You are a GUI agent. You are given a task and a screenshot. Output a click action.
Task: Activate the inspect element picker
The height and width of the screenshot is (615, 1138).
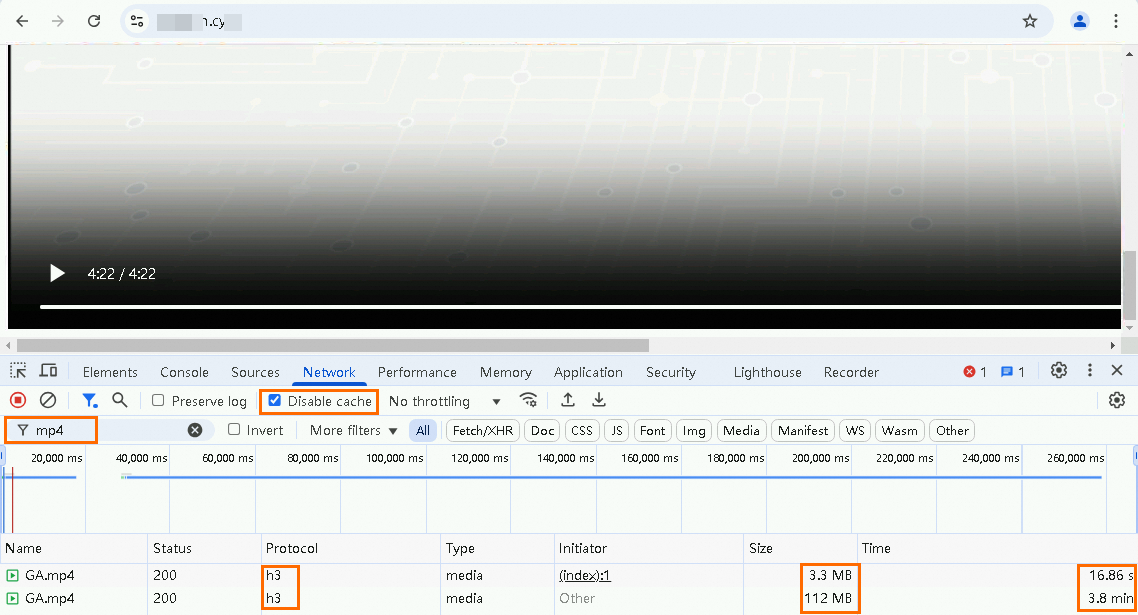click(18, 371)
